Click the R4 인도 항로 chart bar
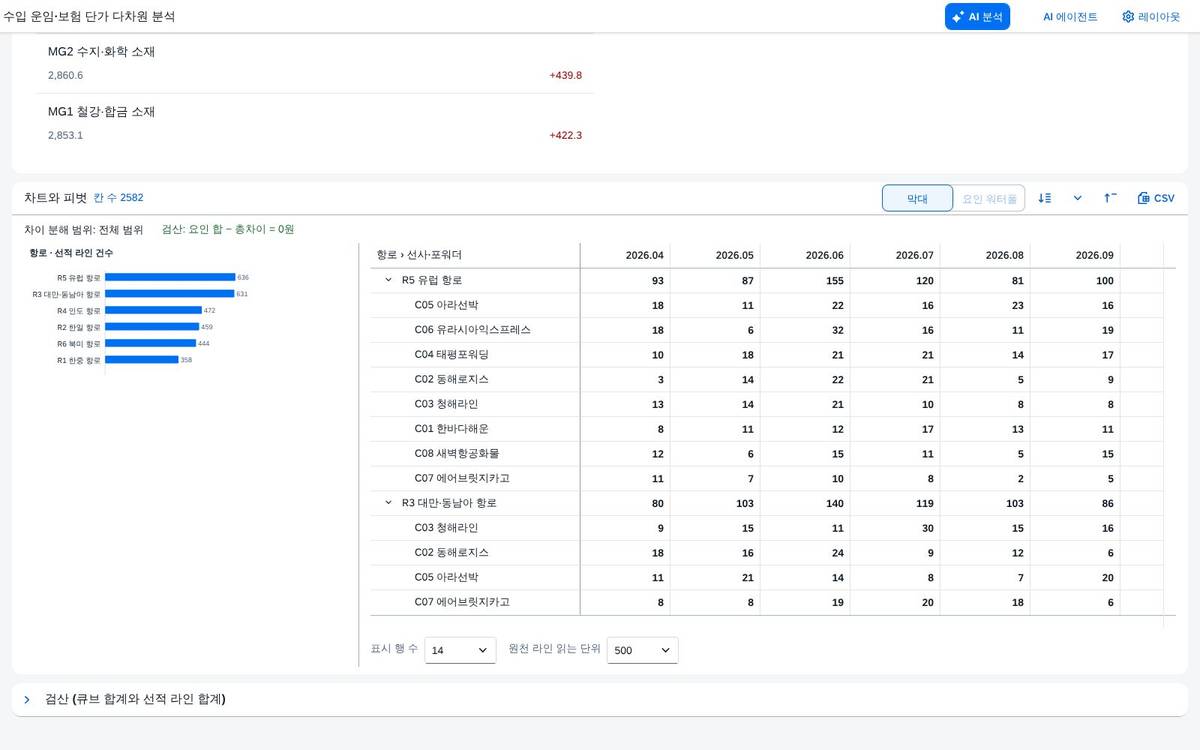 coord(153,310)
